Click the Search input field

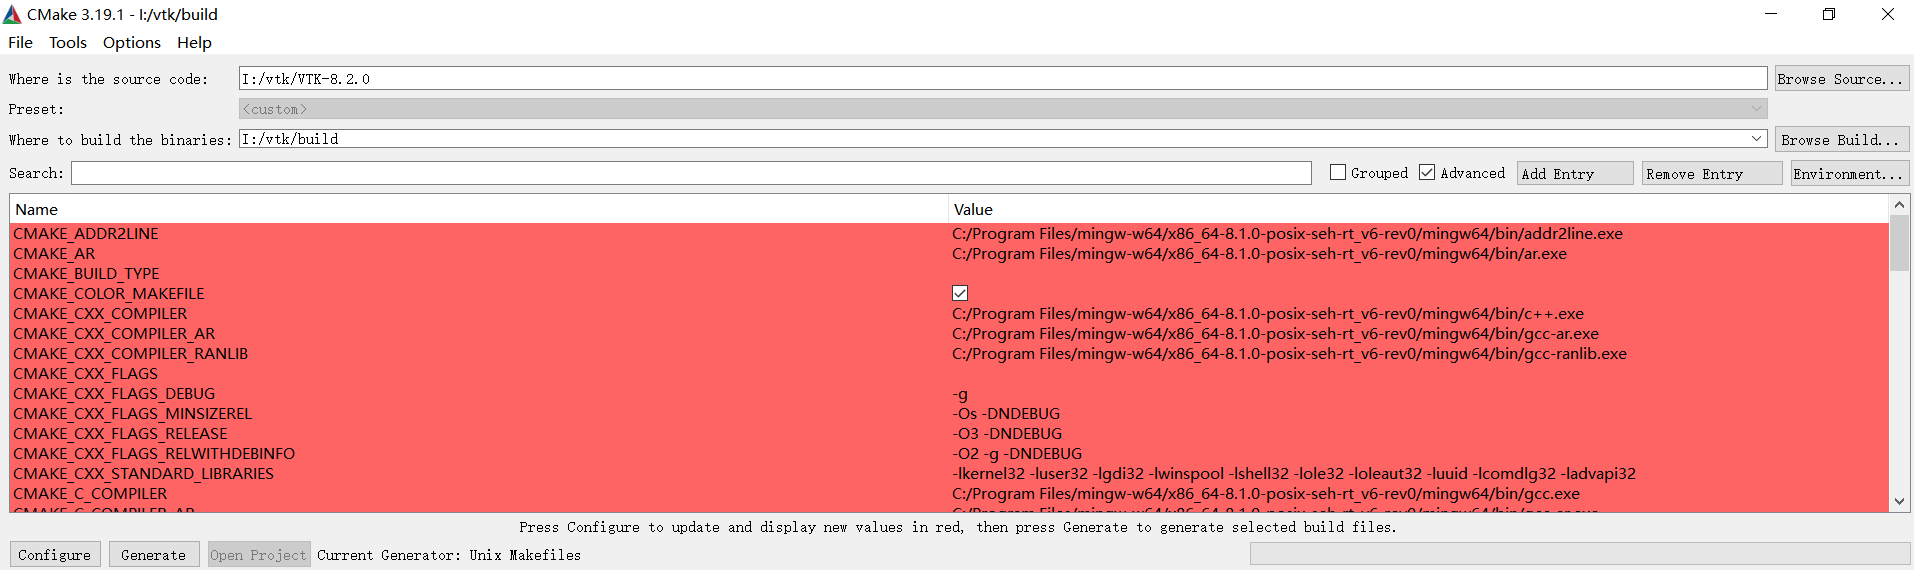(691, 173)
